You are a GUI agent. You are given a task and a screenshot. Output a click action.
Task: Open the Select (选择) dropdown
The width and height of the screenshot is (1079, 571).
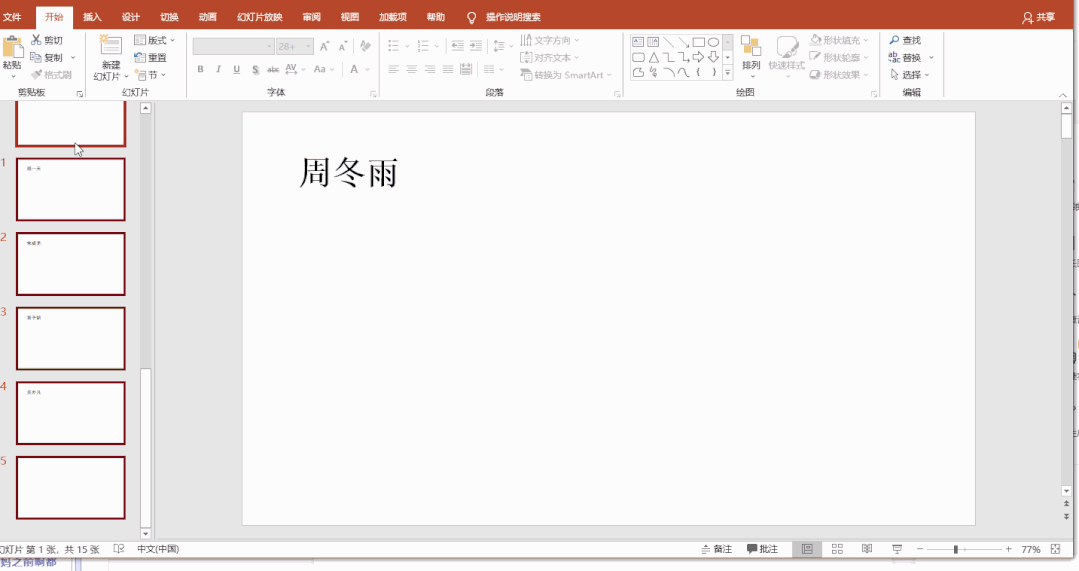click(910, 75)
